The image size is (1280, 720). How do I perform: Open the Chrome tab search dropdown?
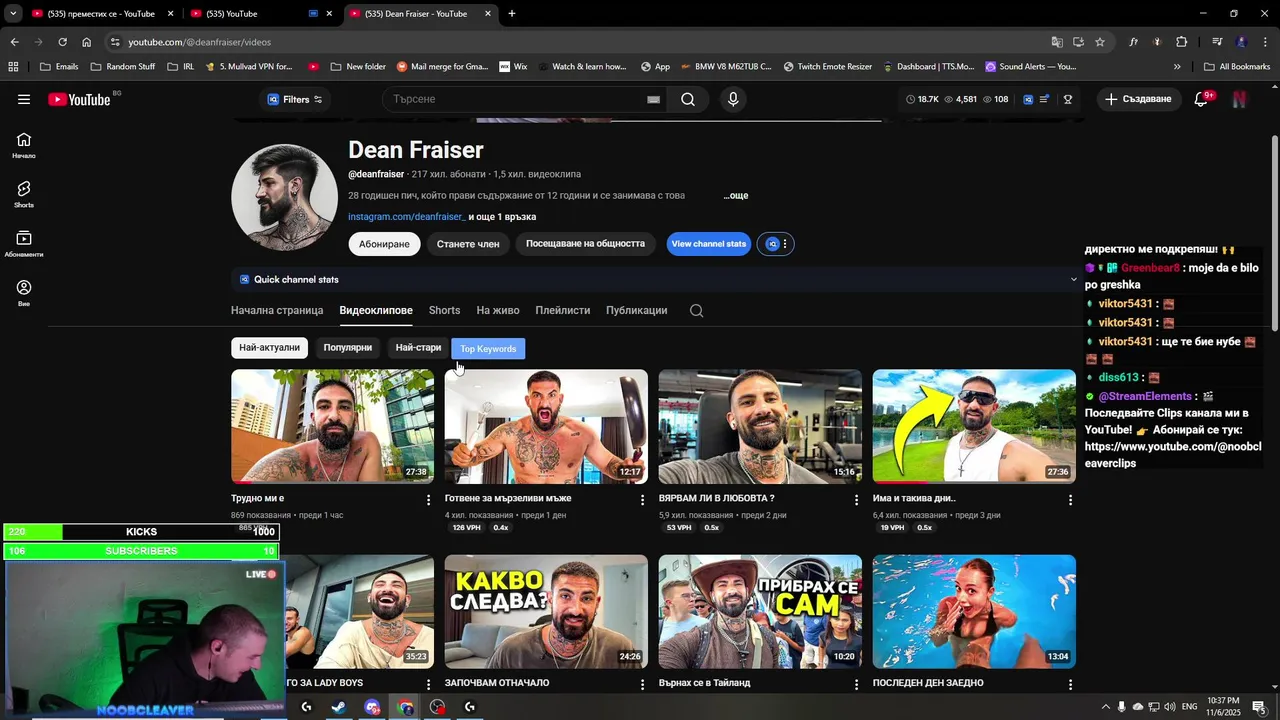(x=13, y=14)
